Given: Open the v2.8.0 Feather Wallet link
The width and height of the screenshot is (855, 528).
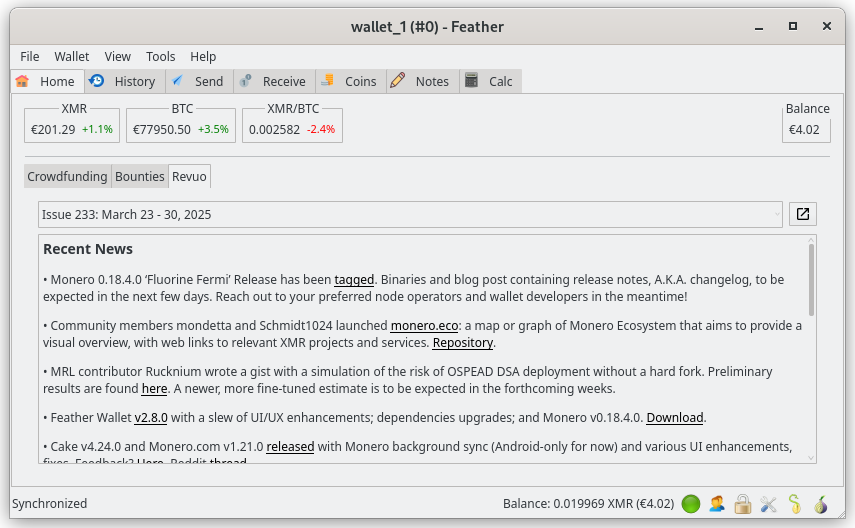Looking at the screenshot, I should click(x=151, y=418).
